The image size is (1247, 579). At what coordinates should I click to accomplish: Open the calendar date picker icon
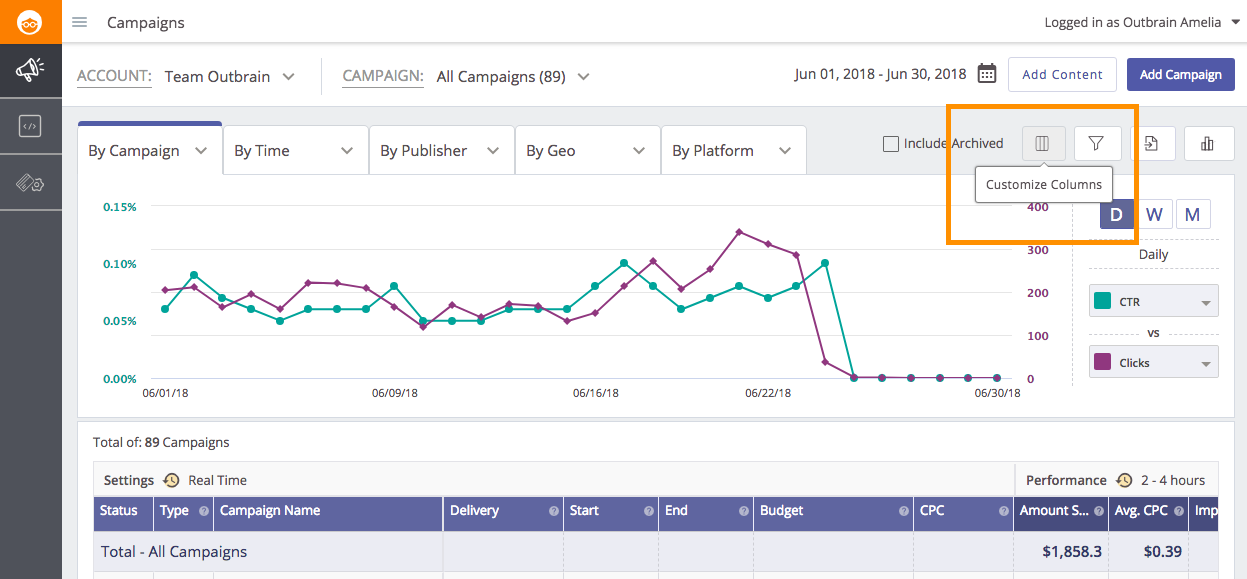pyautogui.click(x=986, y=74)
